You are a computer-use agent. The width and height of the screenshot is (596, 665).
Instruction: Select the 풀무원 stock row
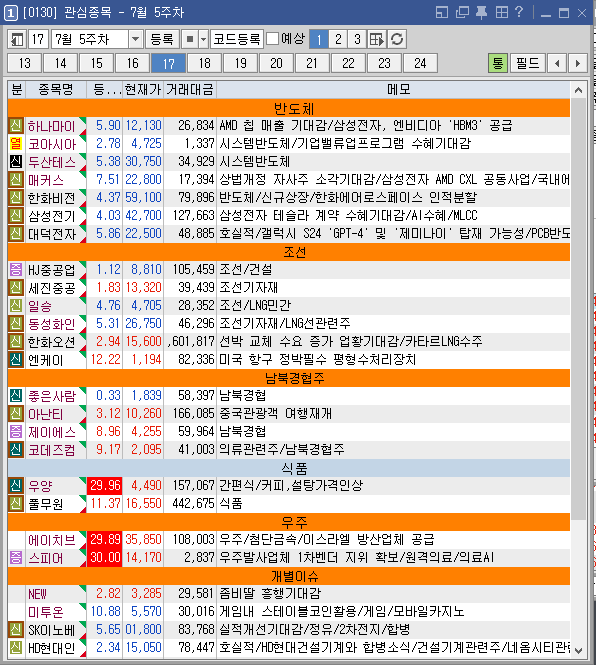pyautogui.click(x=289, y=503)
